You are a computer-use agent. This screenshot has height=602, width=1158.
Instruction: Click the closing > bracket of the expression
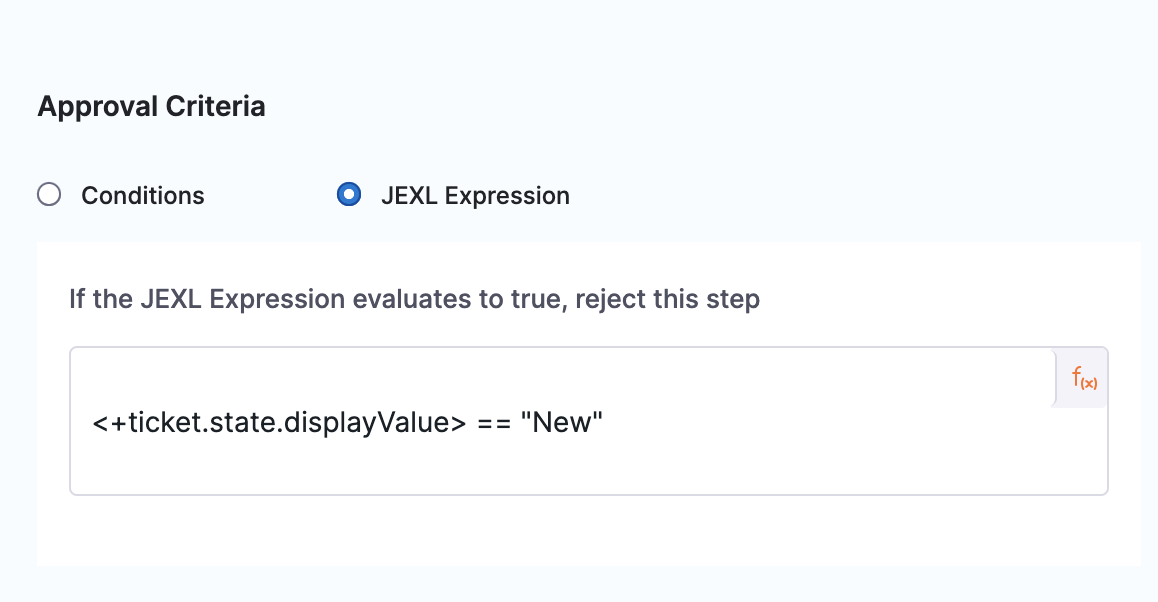(458, 423)
